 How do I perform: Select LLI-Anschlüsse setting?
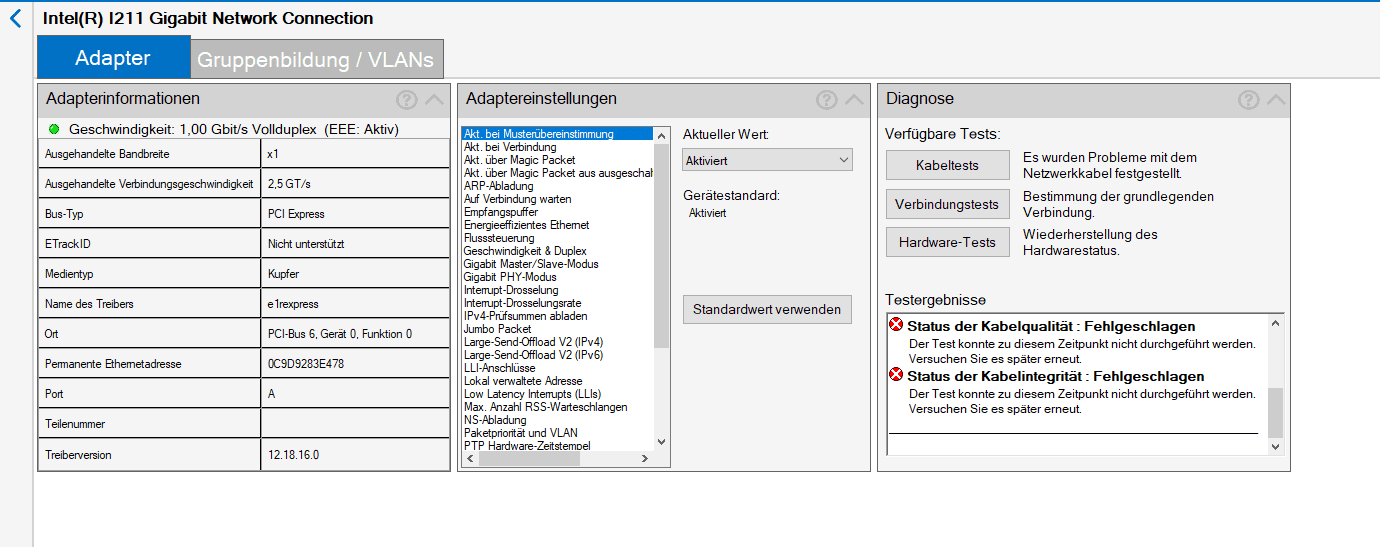[x=557, y=368]
